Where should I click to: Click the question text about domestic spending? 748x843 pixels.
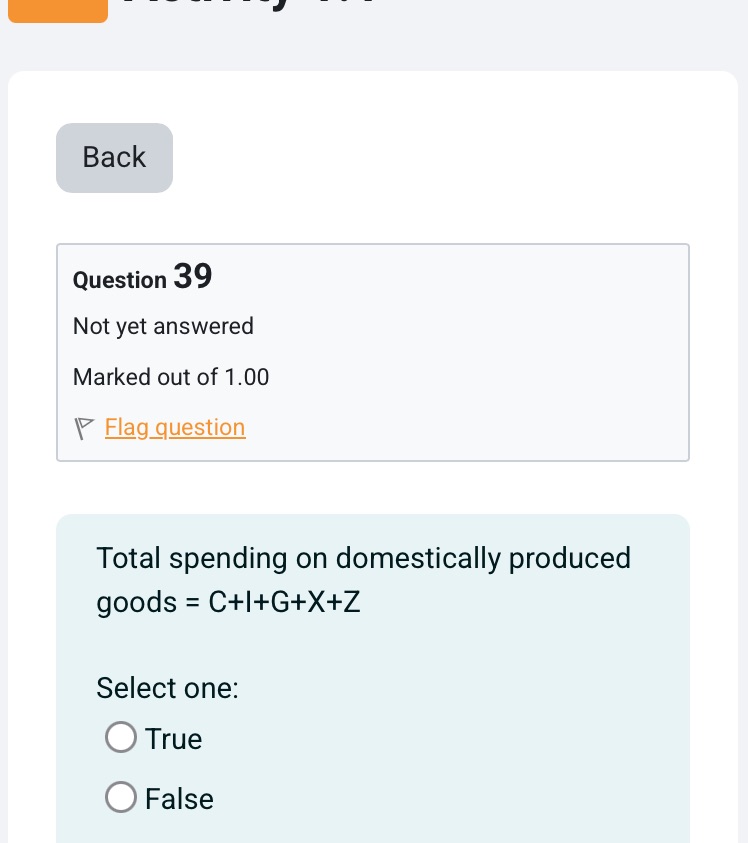363,580
